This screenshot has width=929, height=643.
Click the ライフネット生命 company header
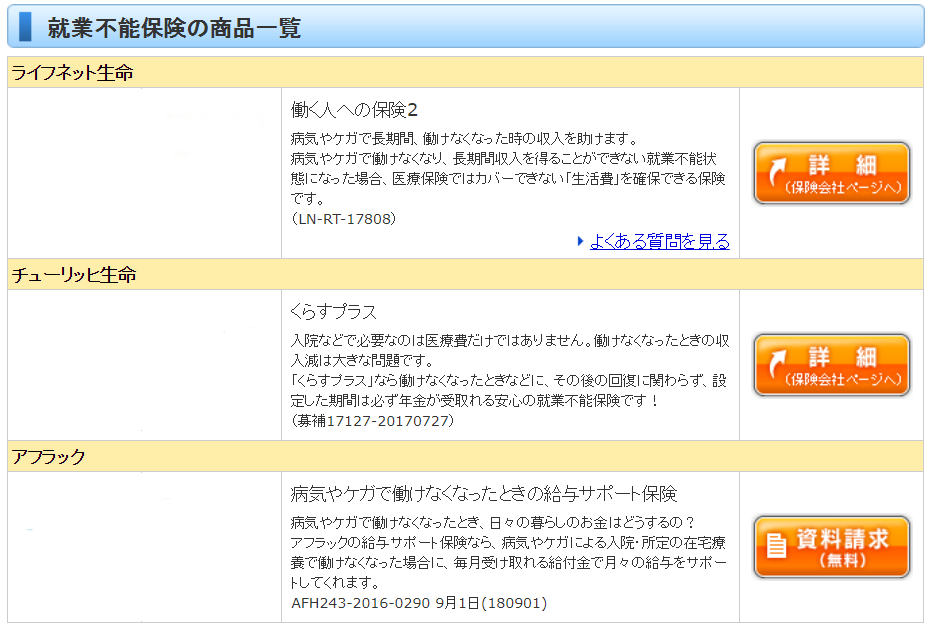465,72
